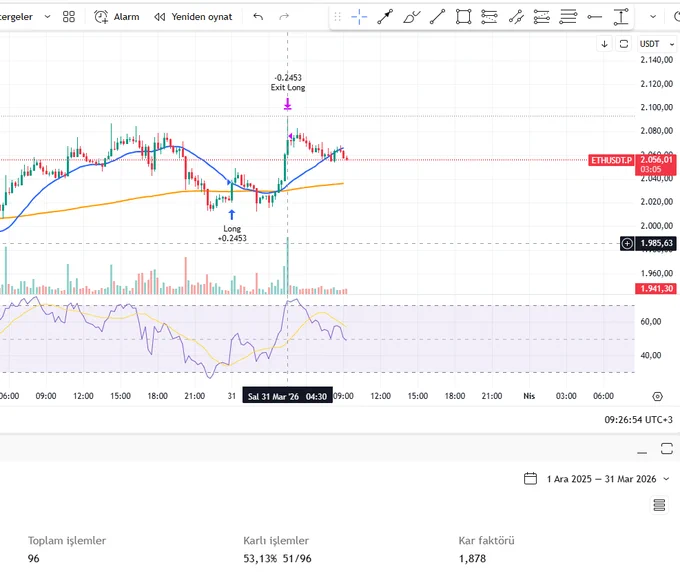This screenshot has height=576, width=680.
Task: Select the trend line tool
Action: click(437, 17)
